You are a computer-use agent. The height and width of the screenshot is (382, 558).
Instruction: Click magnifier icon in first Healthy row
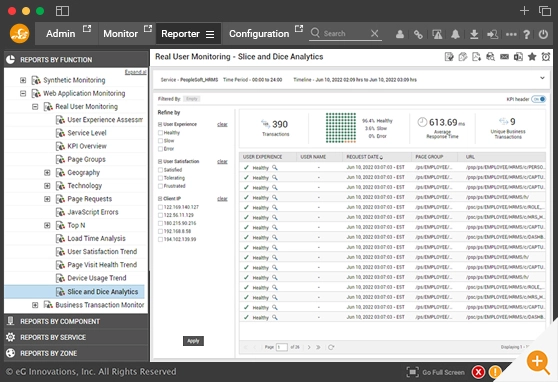coord(275,167)
